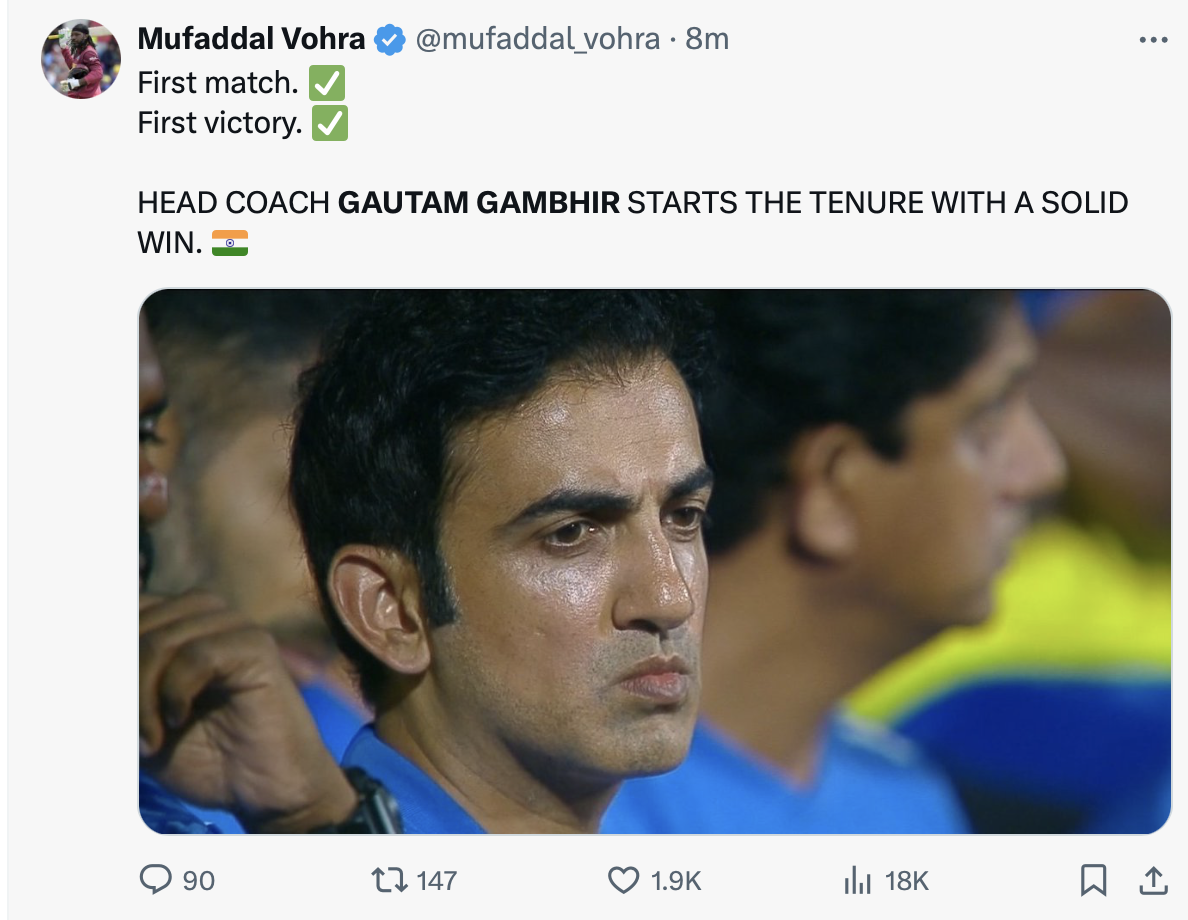Click the 18K views count

point(907,881)
